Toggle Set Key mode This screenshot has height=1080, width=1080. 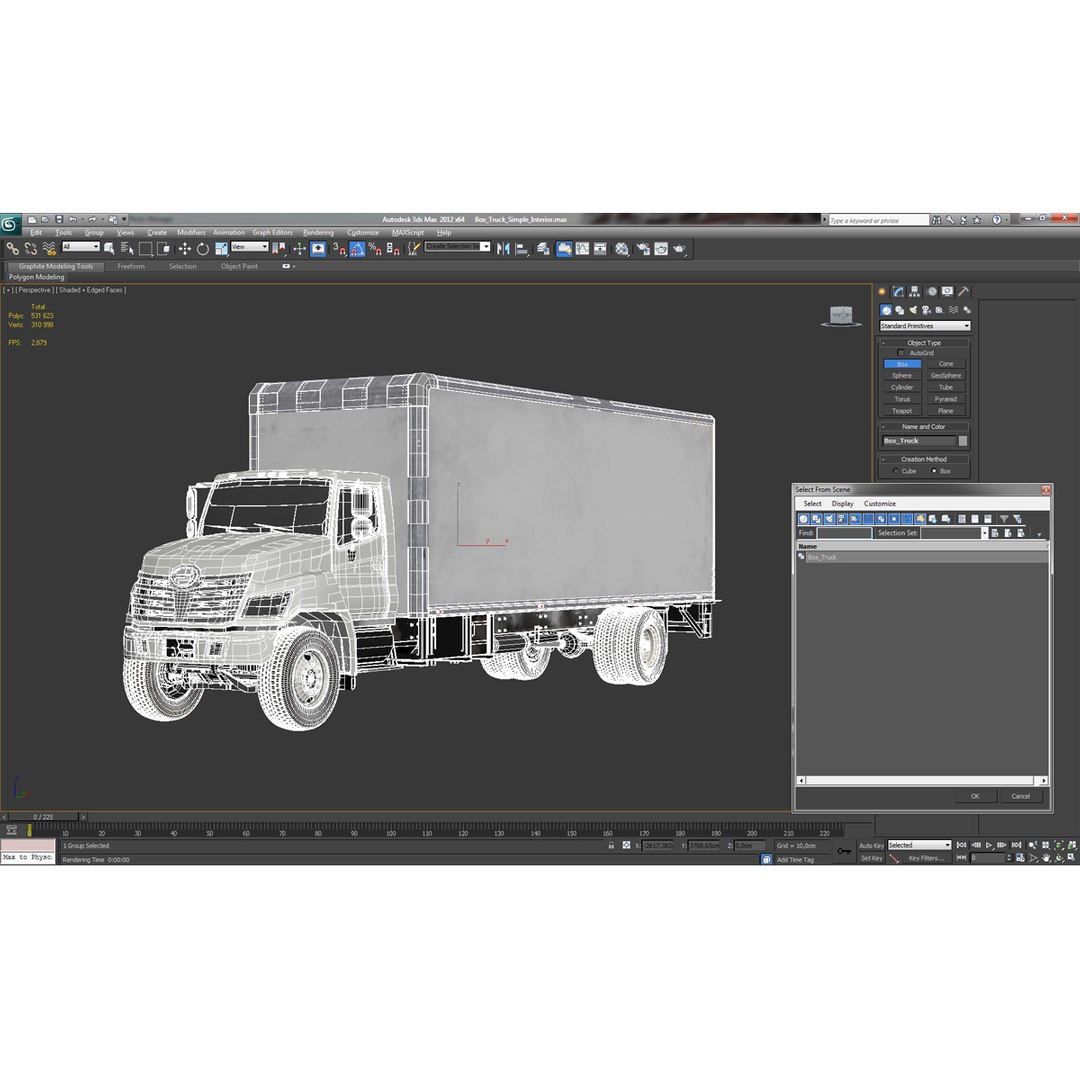point(871,858)
